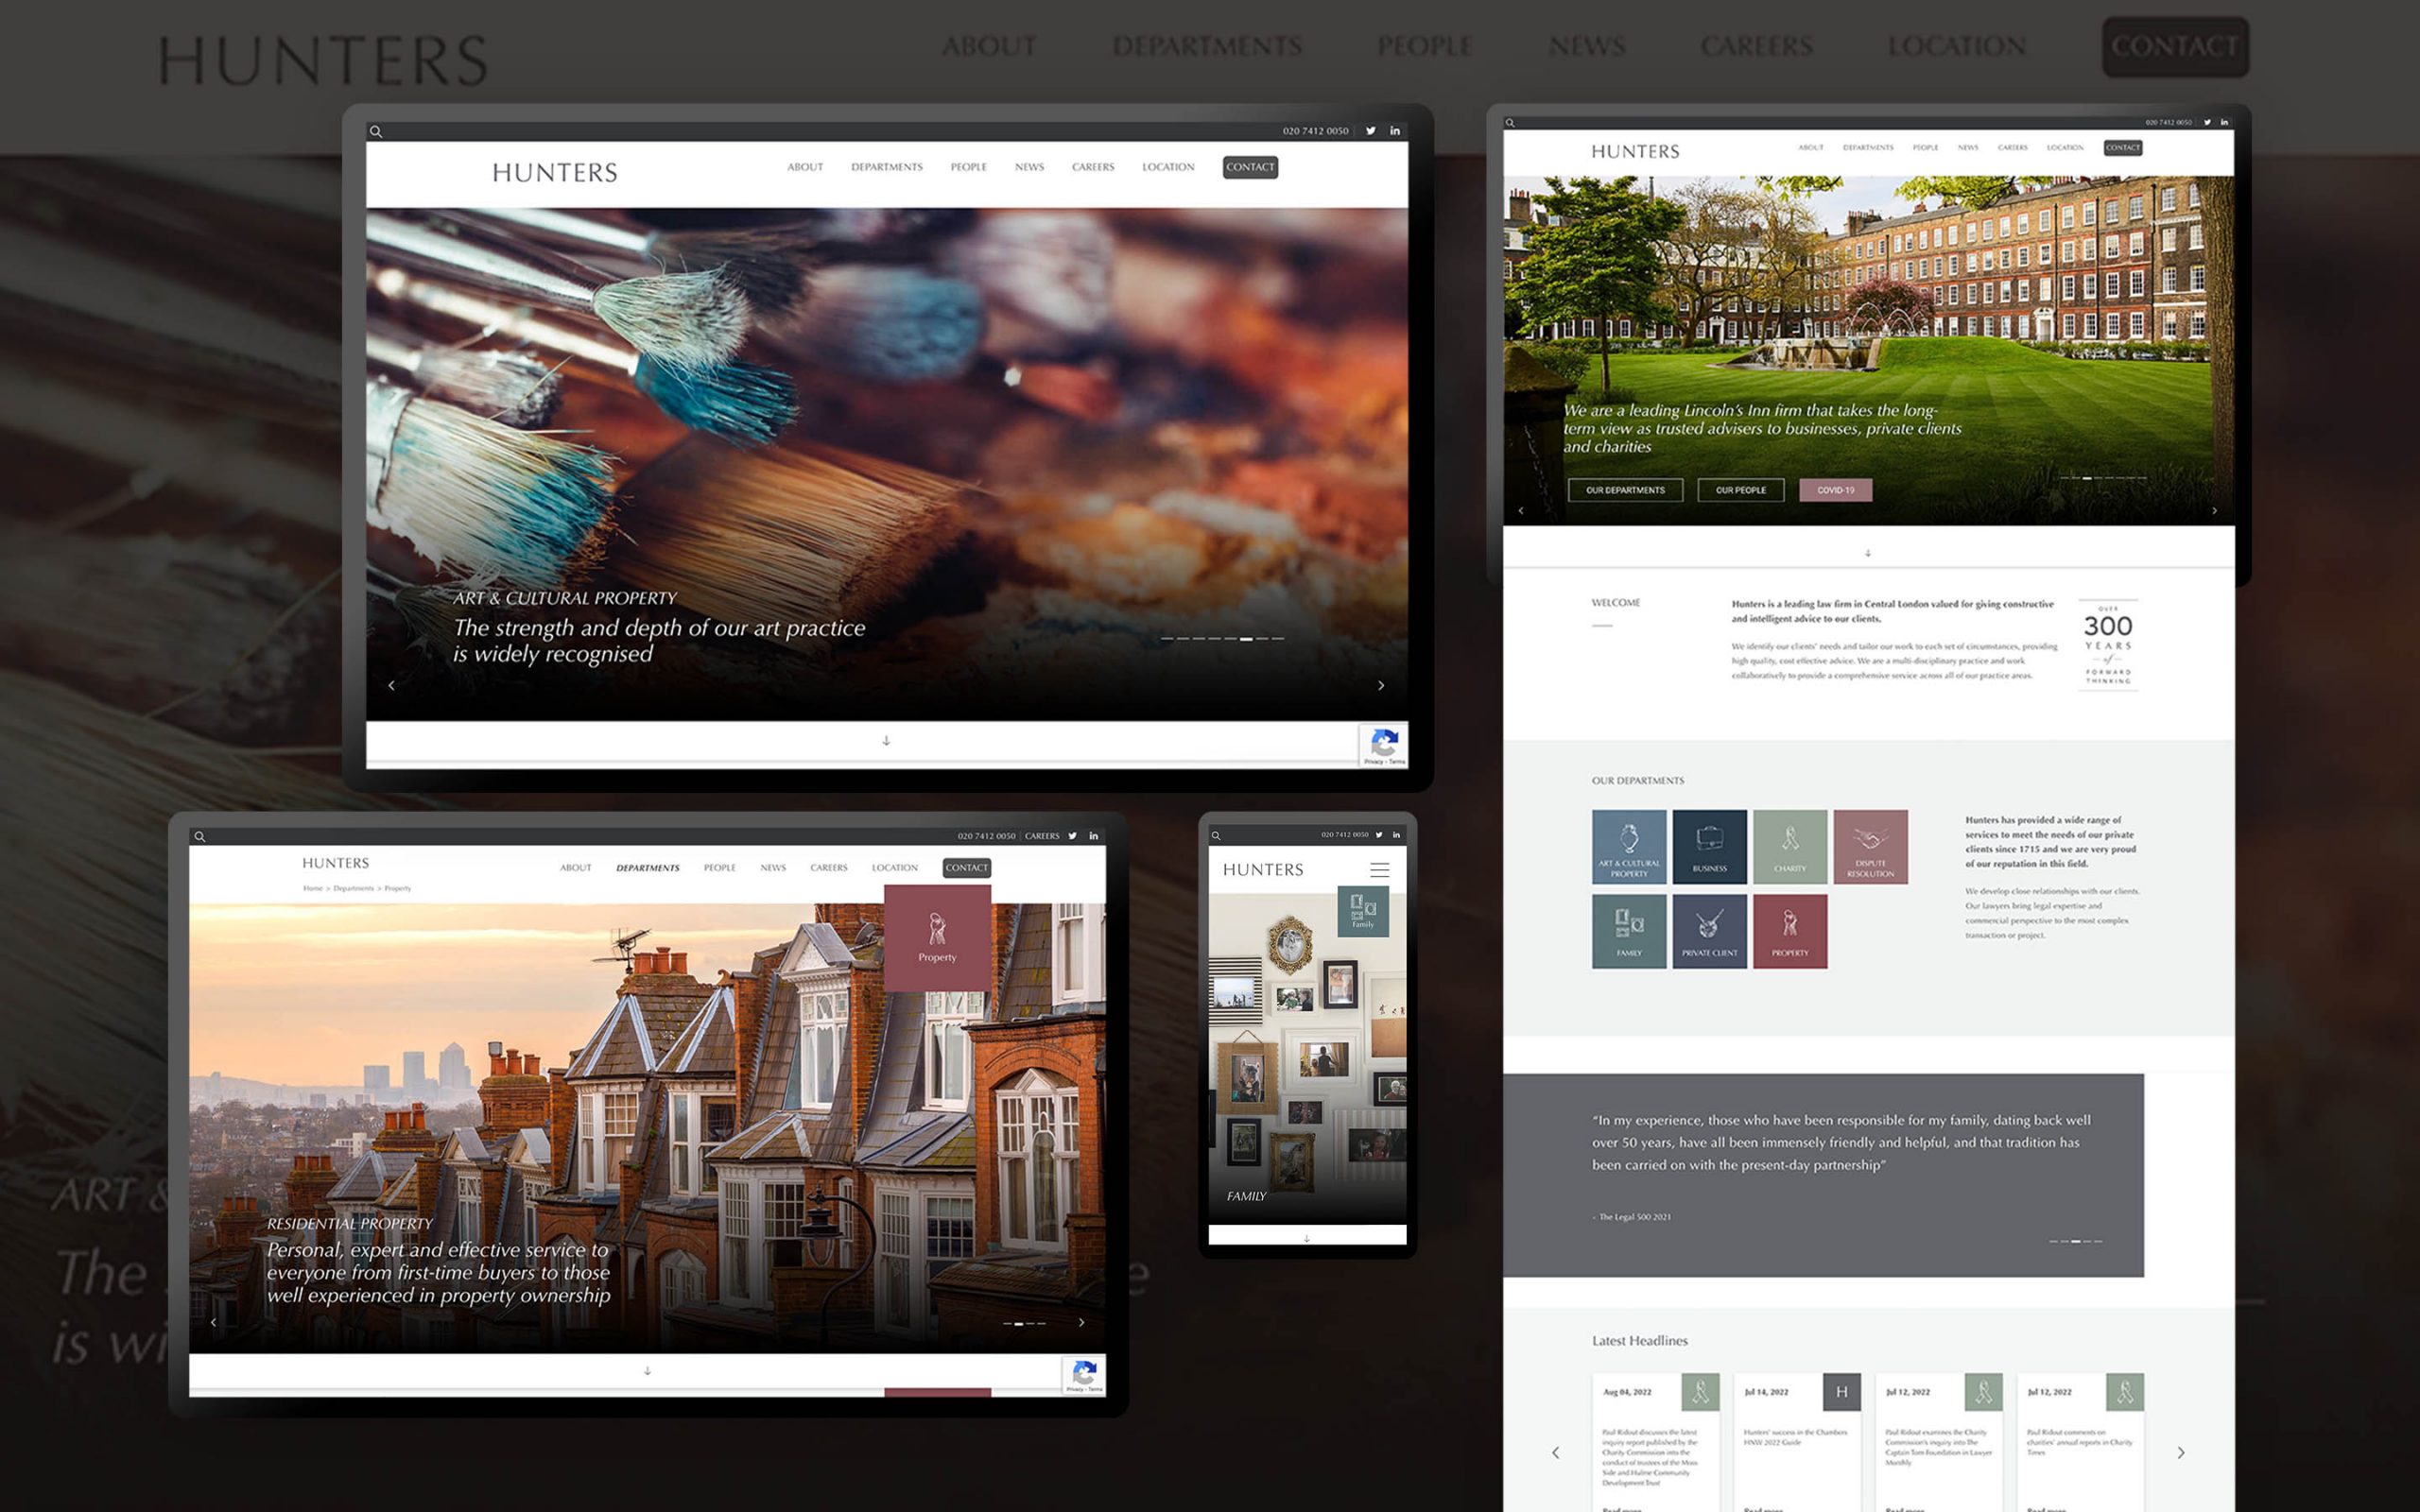2420x1512 pixels.
Task: Go to next slide in paintbrush hero carousel
Action: (1381, 685)
